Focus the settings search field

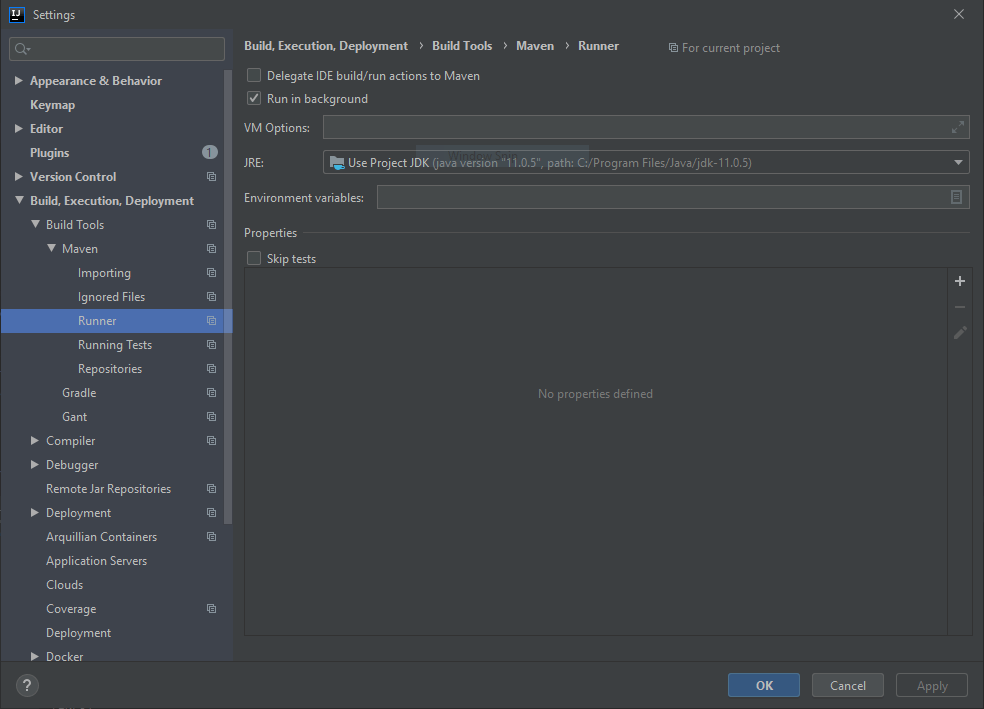point(117,49)
